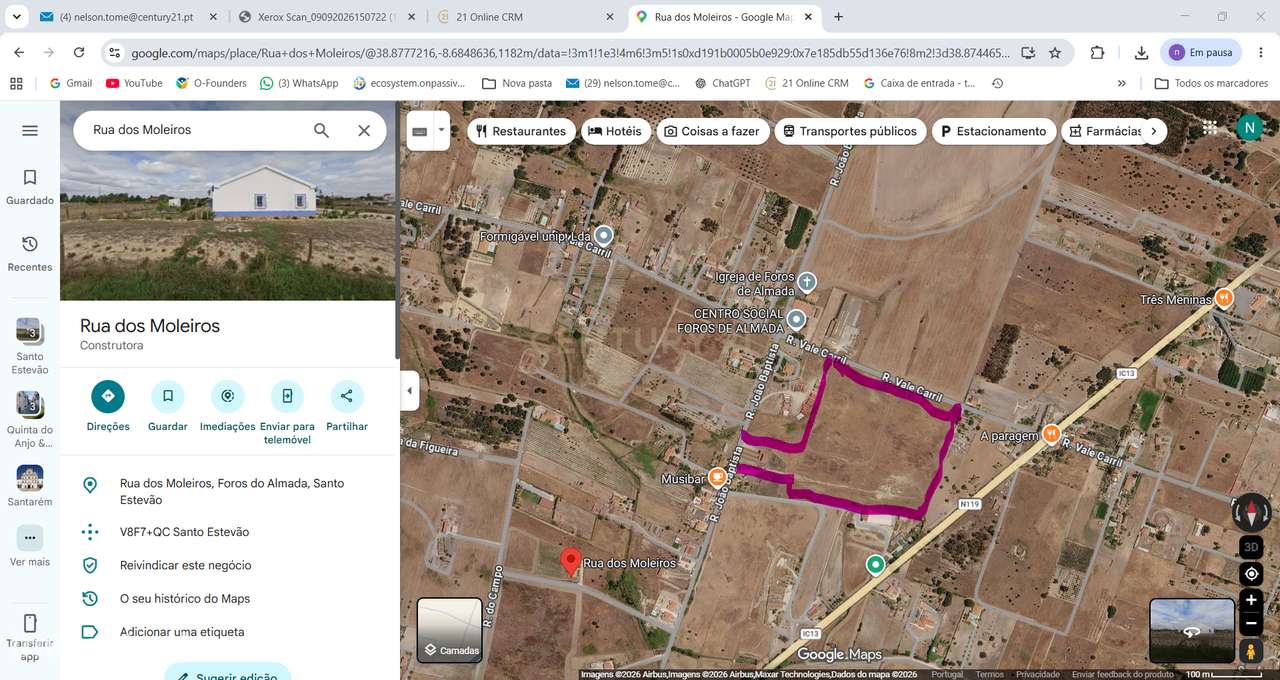Show more category chips arrow

(x=1154, y=131)
